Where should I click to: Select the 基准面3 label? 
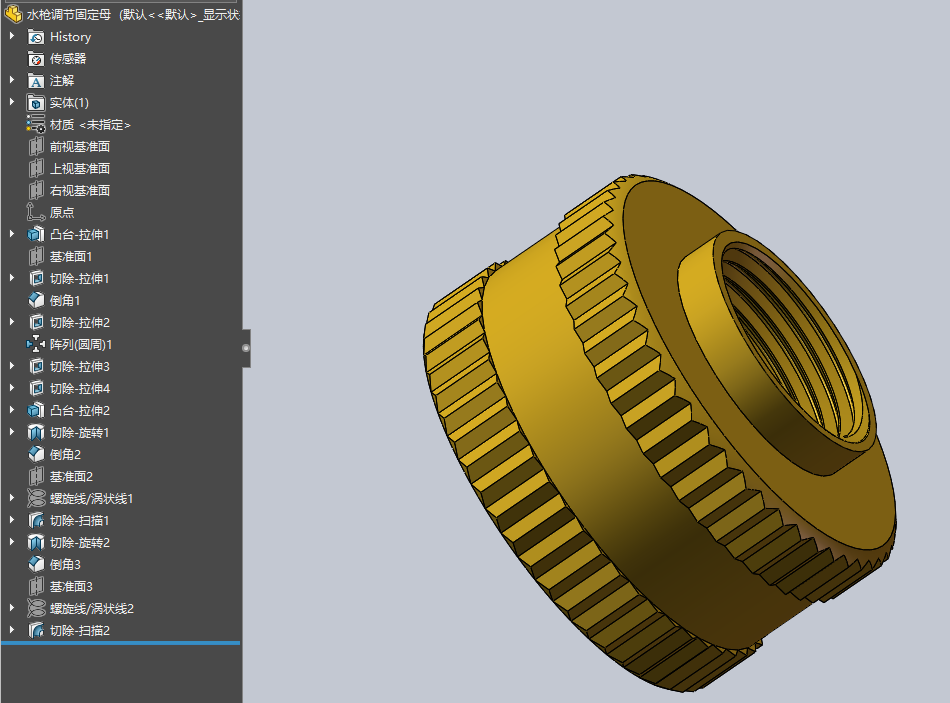(71, 587)
